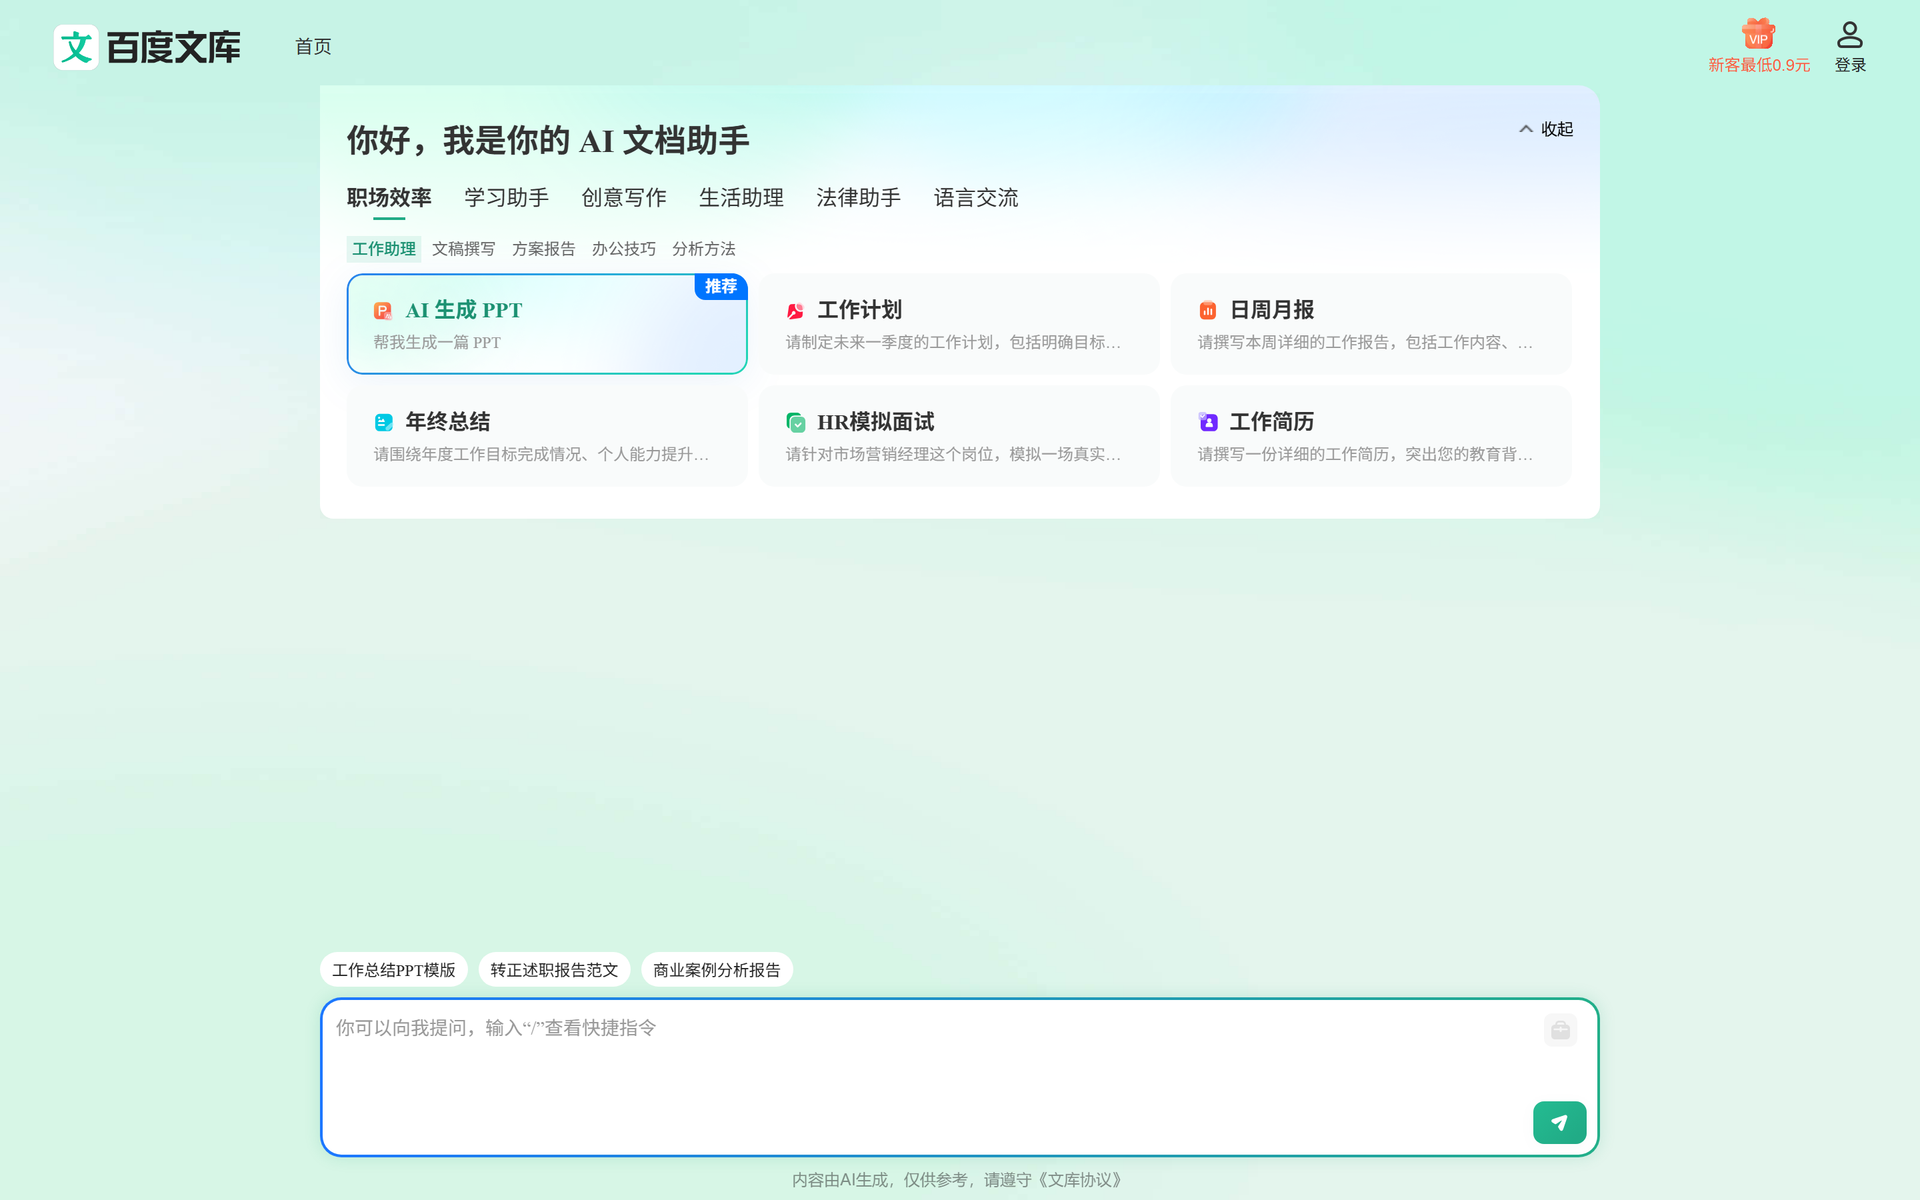1920x1200 pixels.
Task: Click the 登录 label
Action: pos(1850,65)
